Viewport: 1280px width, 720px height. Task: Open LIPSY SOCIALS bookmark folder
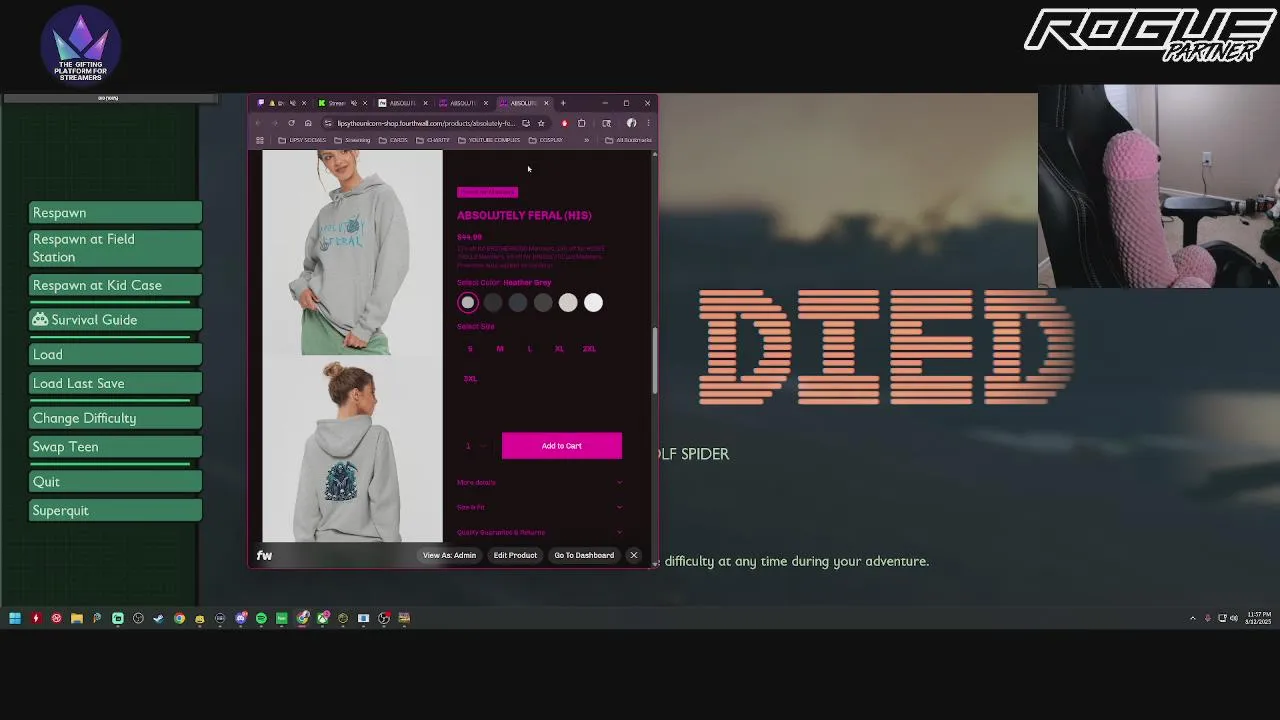pos(302,140)
